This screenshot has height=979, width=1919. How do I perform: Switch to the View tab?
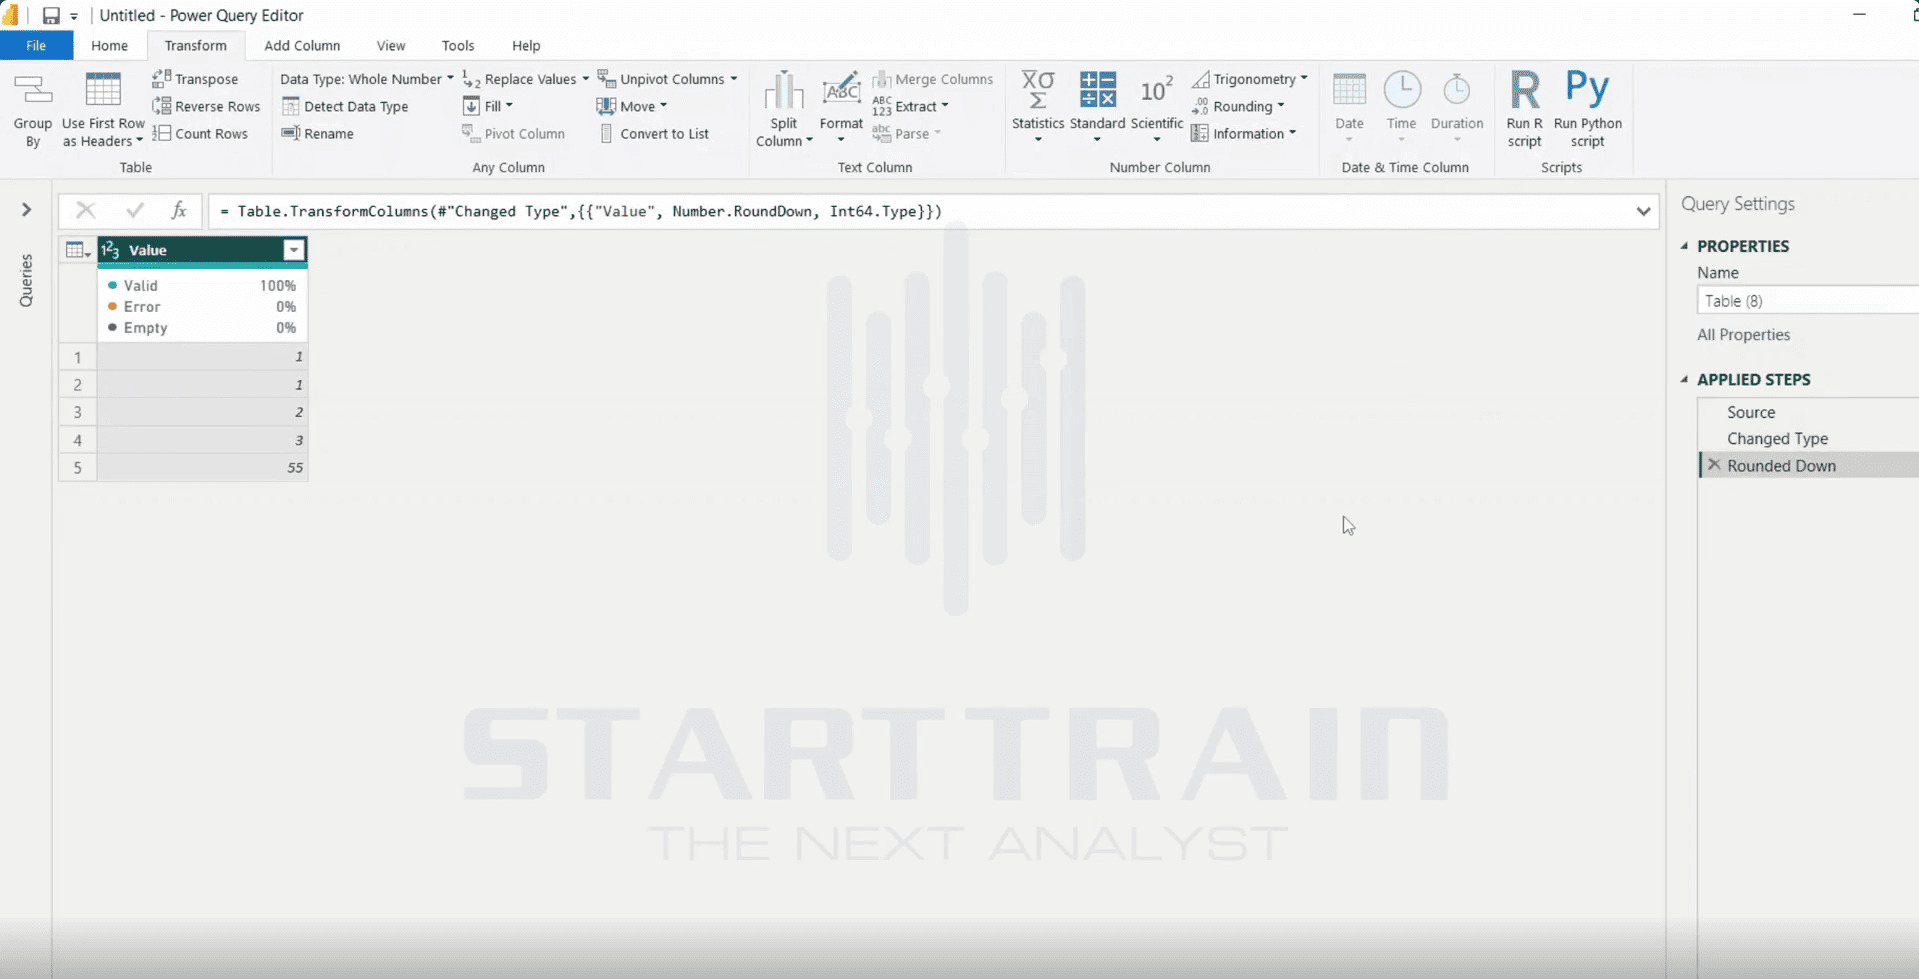coord(391,45)
